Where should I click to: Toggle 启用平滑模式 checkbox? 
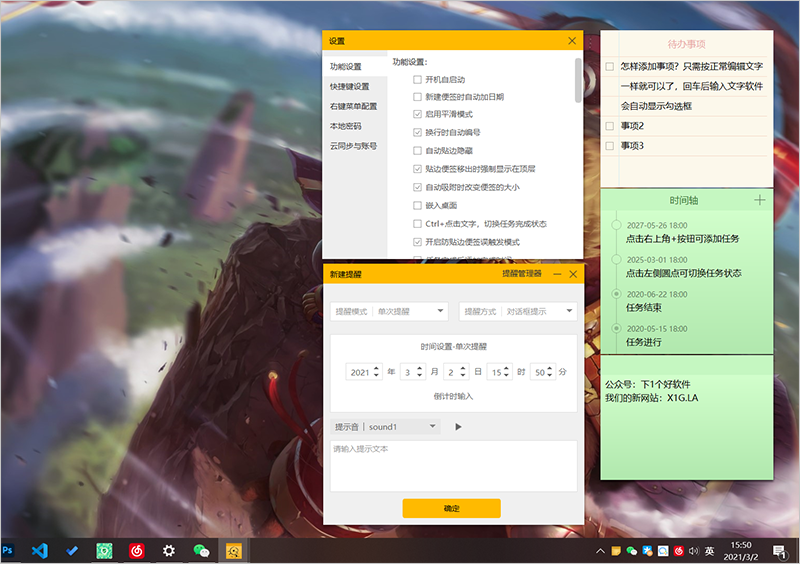417,115
